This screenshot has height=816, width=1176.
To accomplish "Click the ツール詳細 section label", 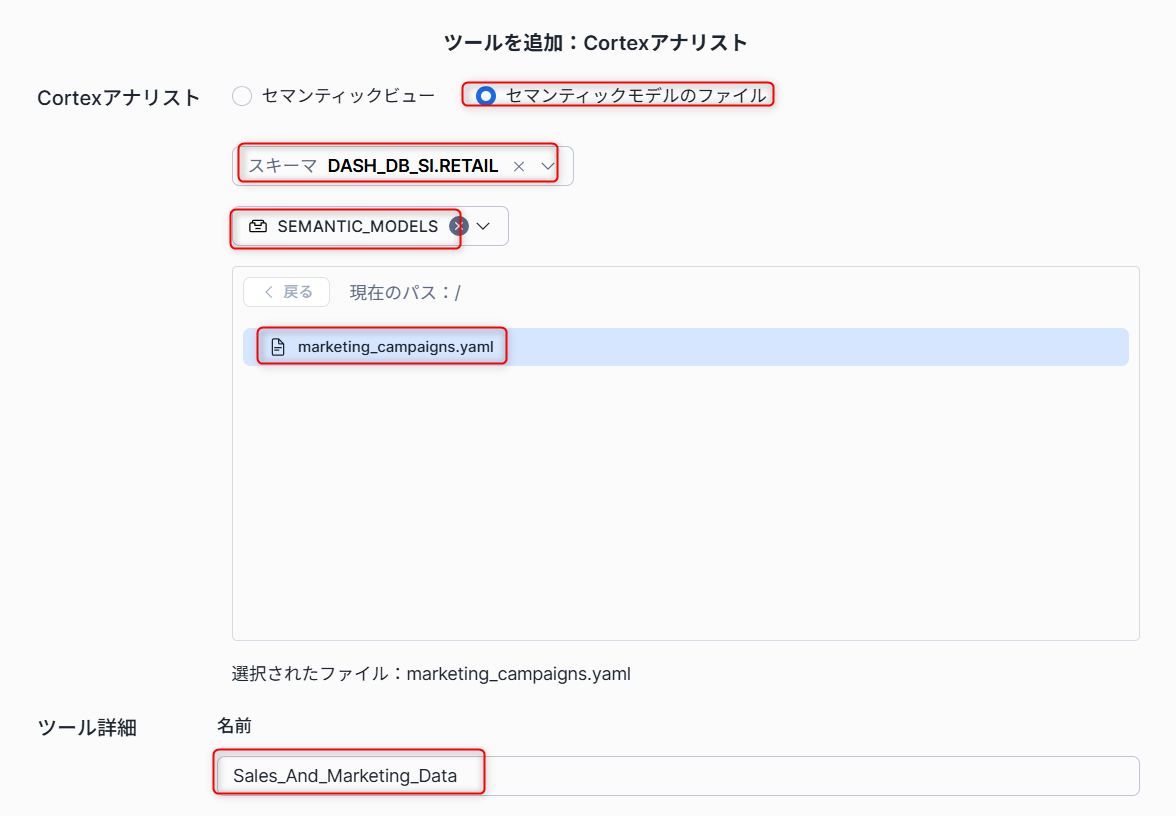I will pyautogui.click(x=86, y=727).
